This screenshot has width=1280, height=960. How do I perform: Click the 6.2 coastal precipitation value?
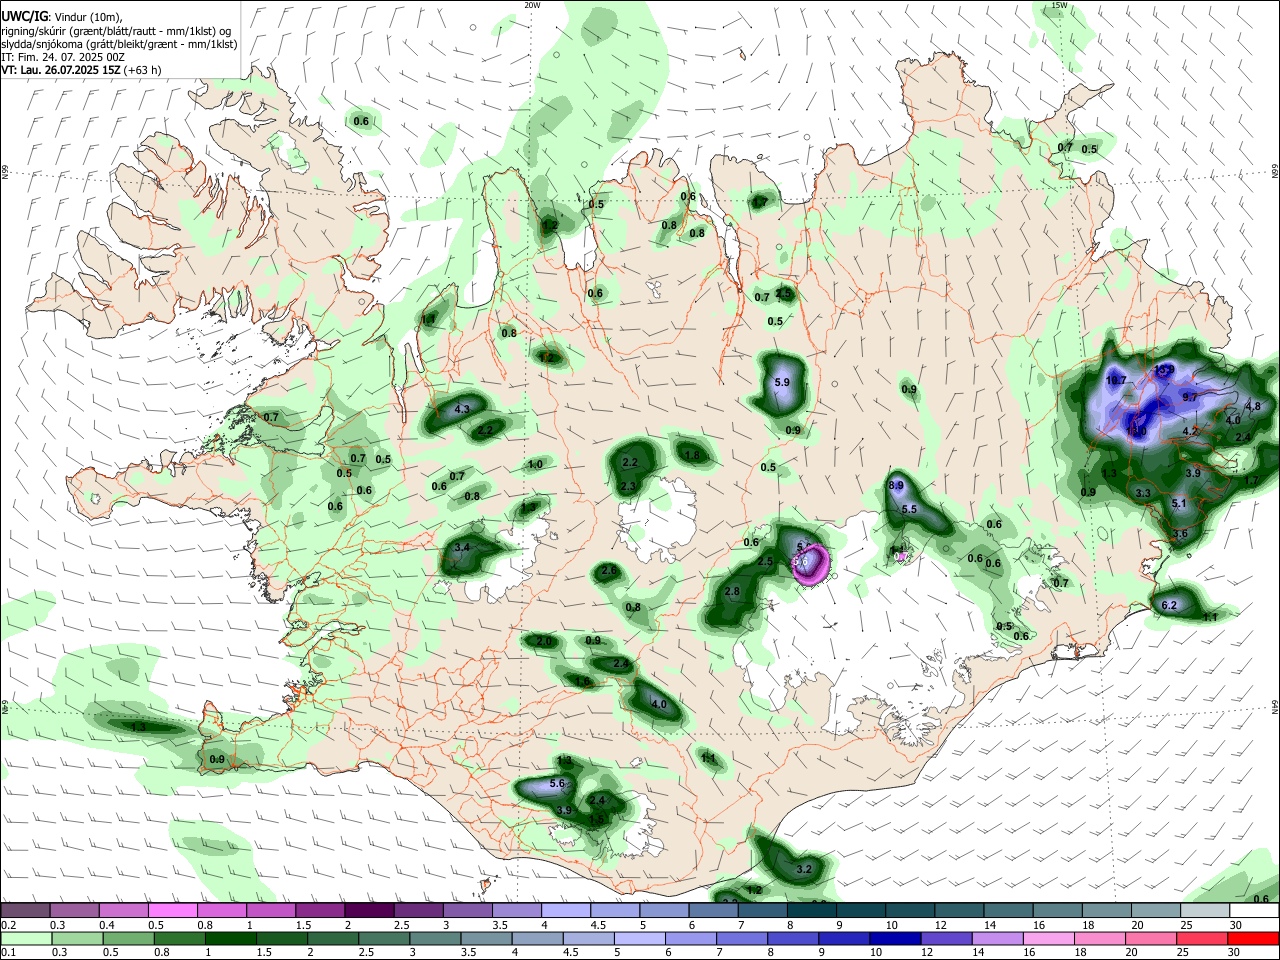(x=1169, y=605)
